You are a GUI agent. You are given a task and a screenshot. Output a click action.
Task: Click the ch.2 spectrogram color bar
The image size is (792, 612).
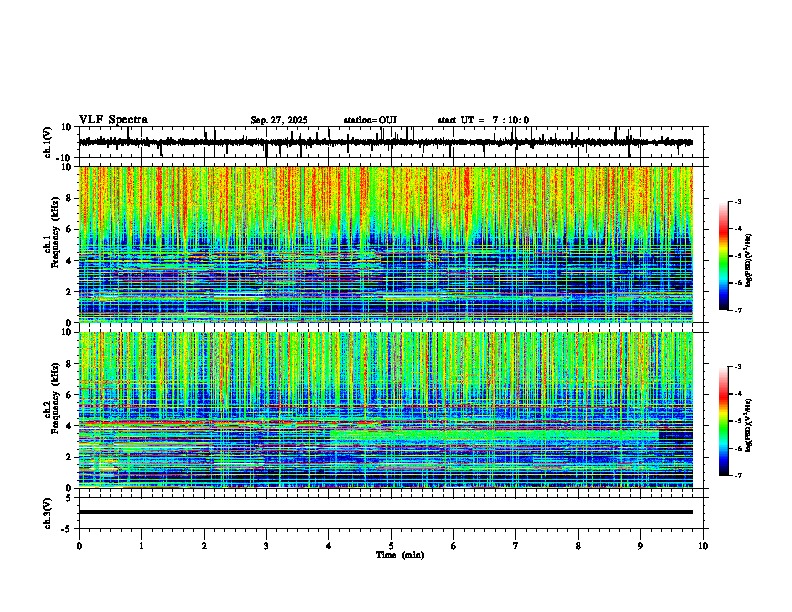tap(724, 421)
